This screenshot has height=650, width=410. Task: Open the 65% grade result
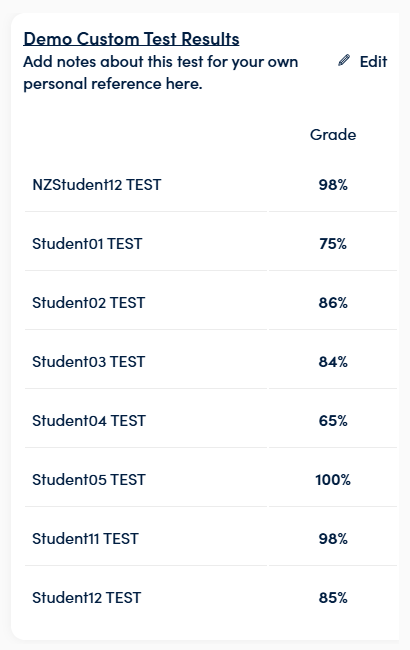tap(333, 420)
